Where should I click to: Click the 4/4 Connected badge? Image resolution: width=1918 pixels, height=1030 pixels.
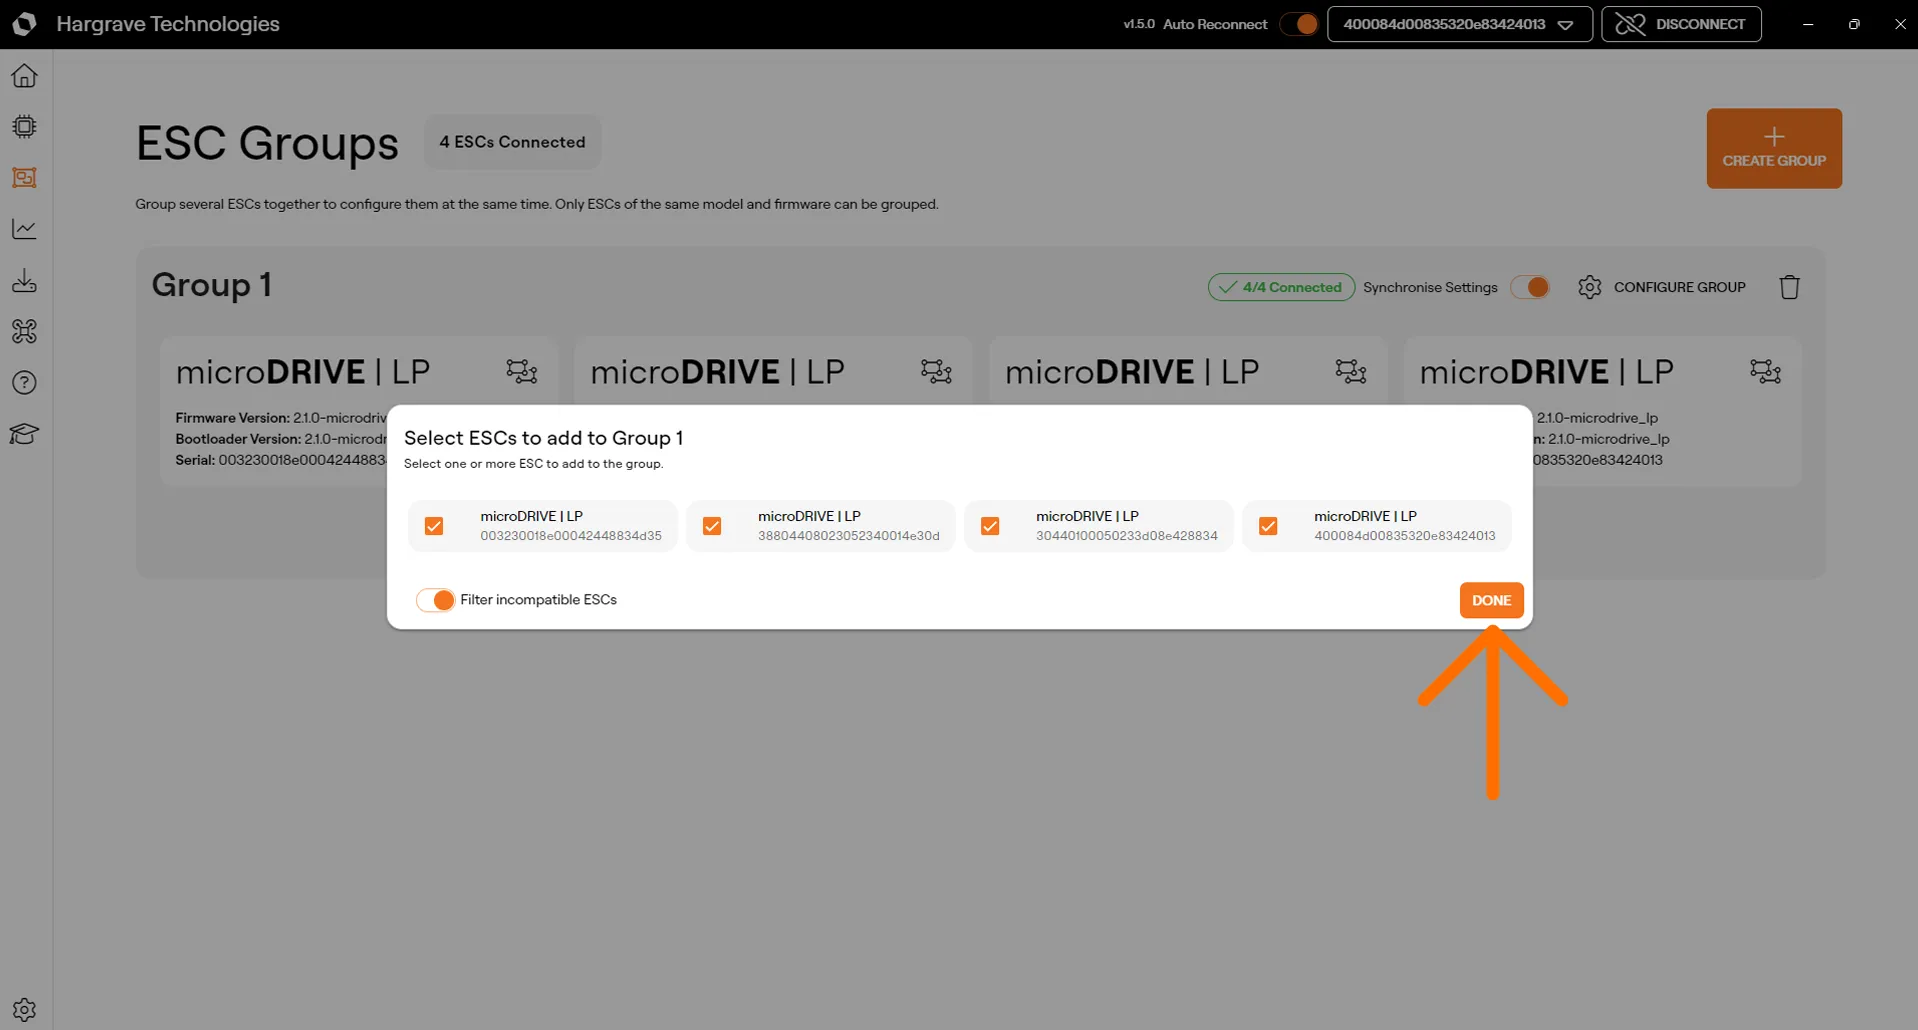point(1281,287)
